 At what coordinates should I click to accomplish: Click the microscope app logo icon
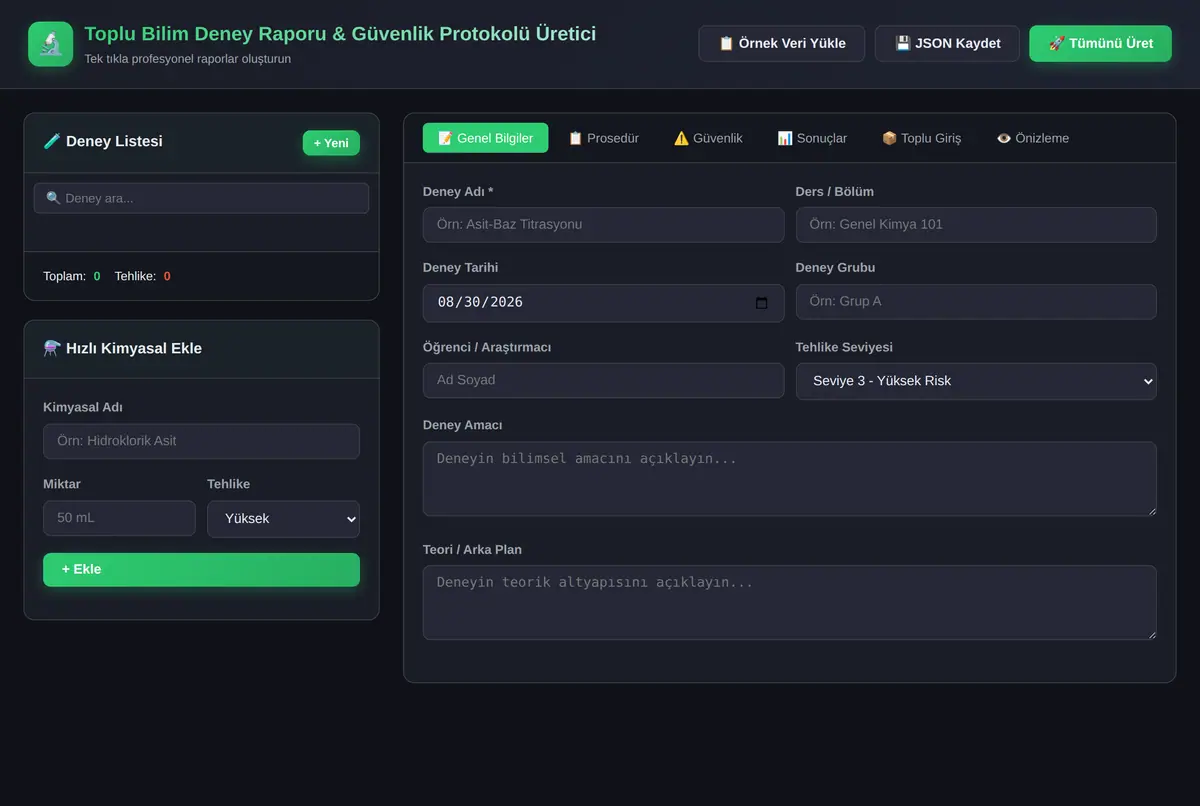50,44
